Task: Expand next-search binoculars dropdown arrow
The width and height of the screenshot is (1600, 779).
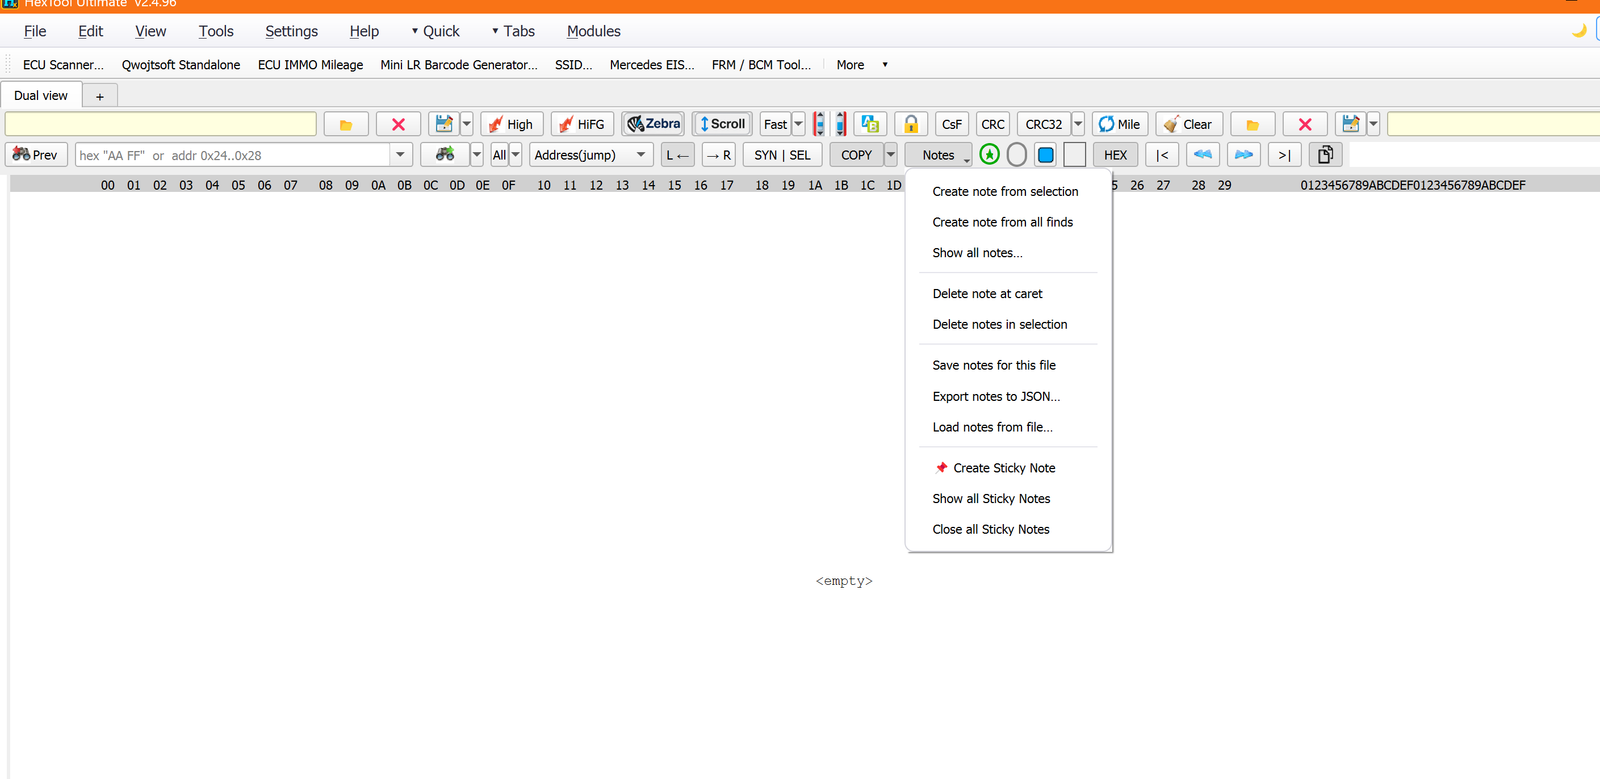Action: click(476, 155)
